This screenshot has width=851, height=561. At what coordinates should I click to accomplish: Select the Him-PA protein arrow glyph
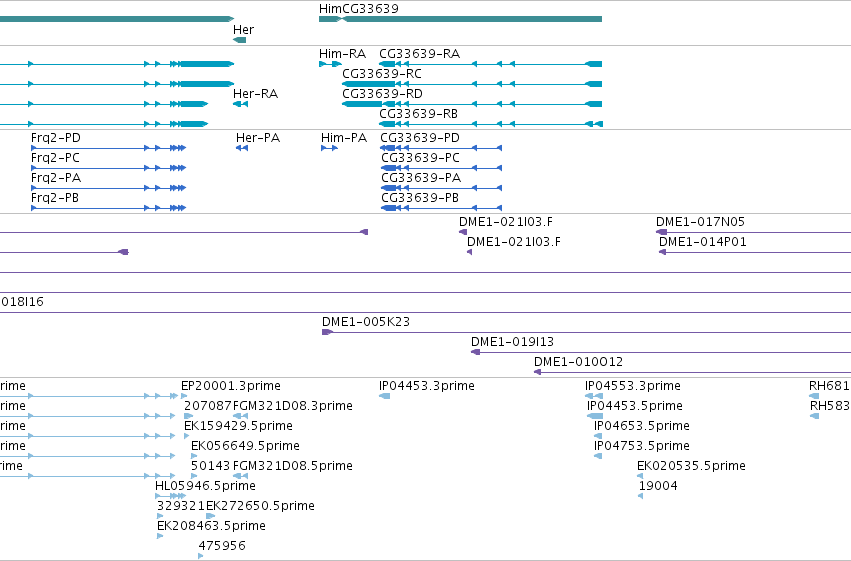(329, 148)
